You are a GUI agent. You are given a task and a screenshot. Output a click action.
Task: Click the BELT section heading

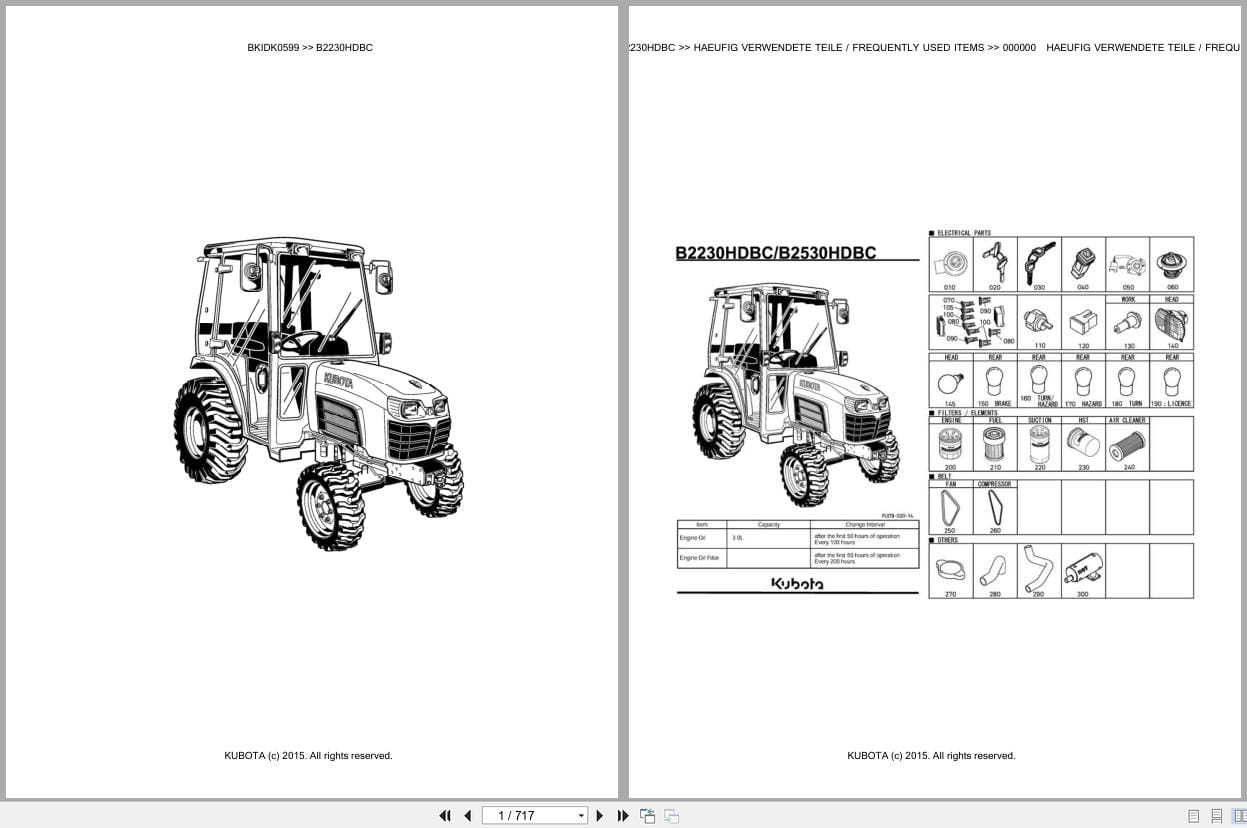point(944,476)
